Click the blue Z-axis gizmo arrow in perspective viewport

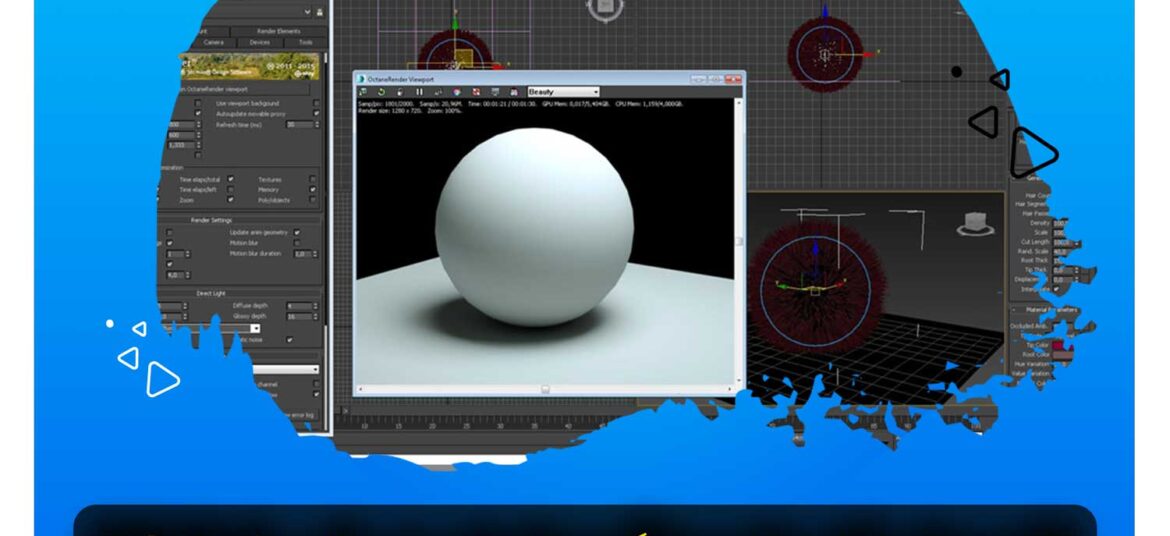coord(816,249)
